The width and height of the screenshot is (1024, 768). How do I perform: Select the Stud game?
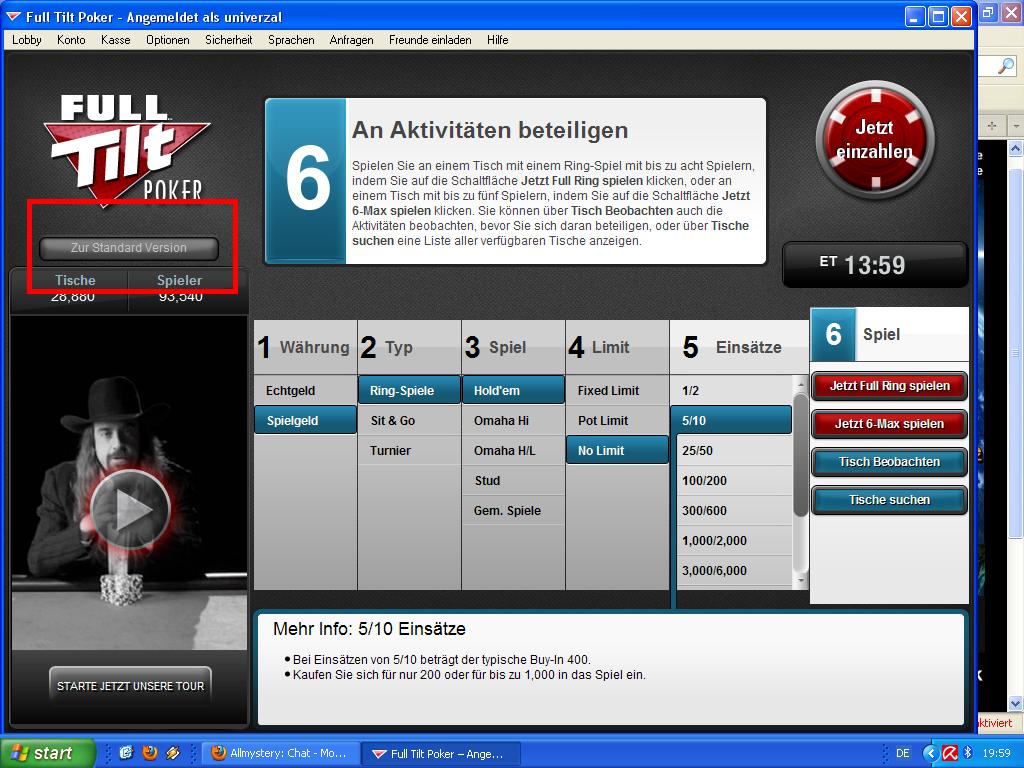coord(513,481)
